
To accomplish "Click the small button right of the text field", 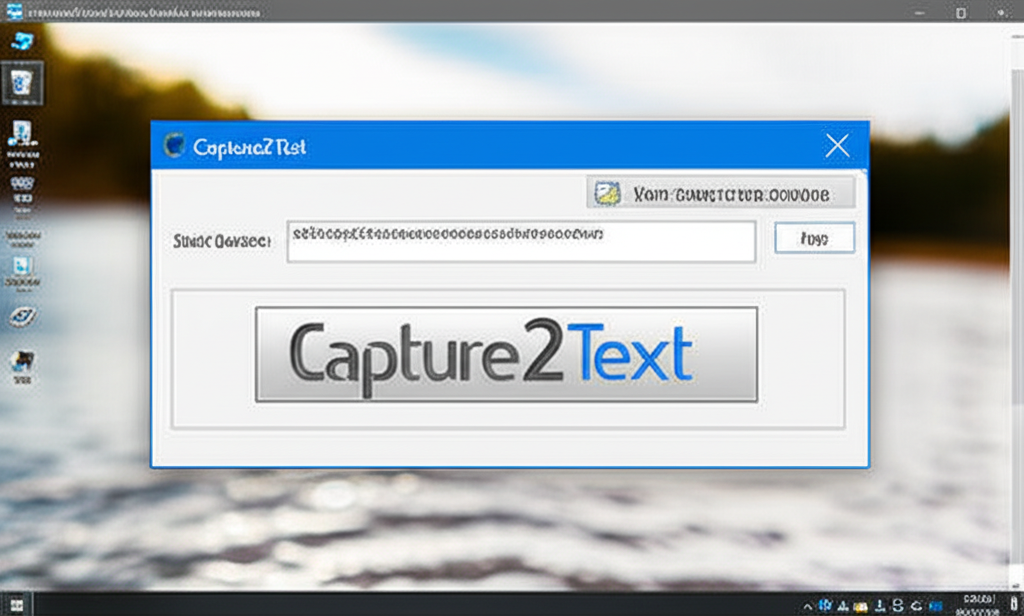I will [814, 238].
